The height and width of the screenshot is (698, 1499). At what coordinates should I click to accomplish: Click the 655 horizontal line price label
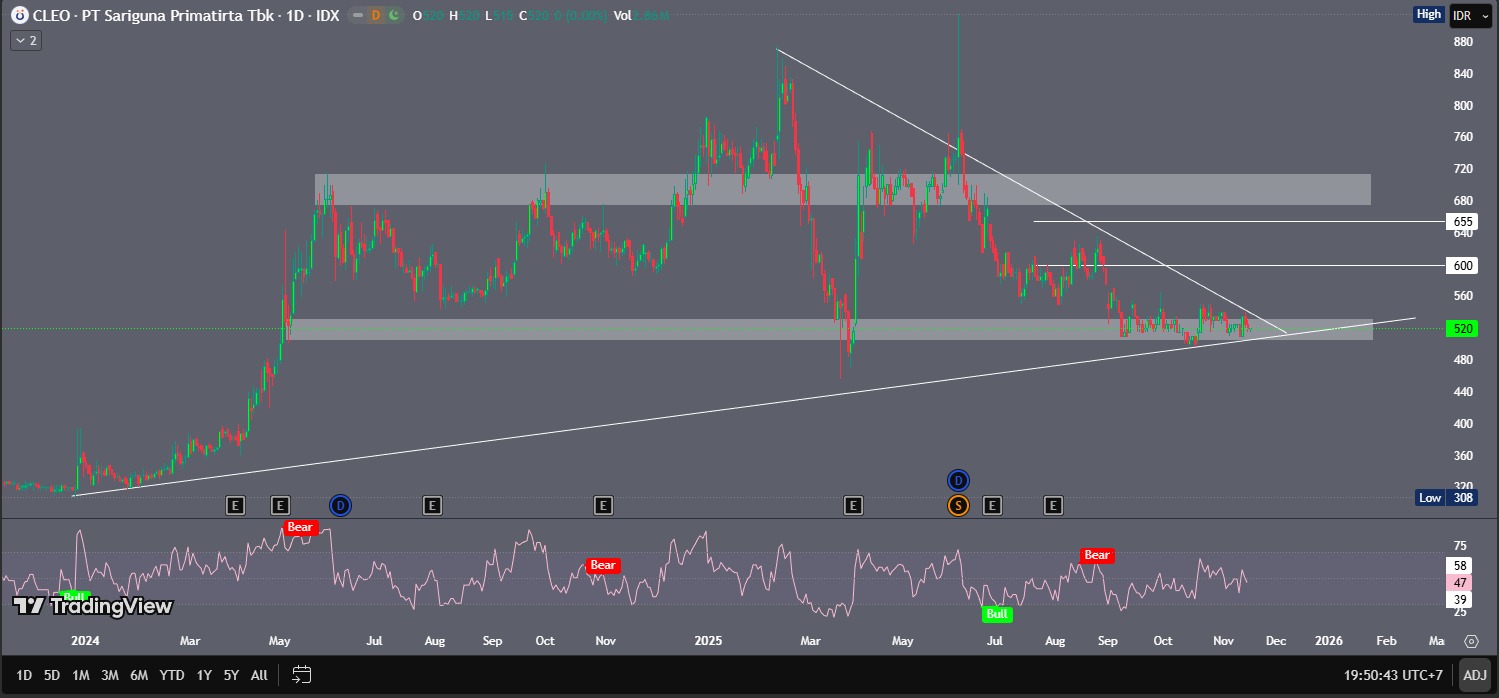[x=1462, y=221]
